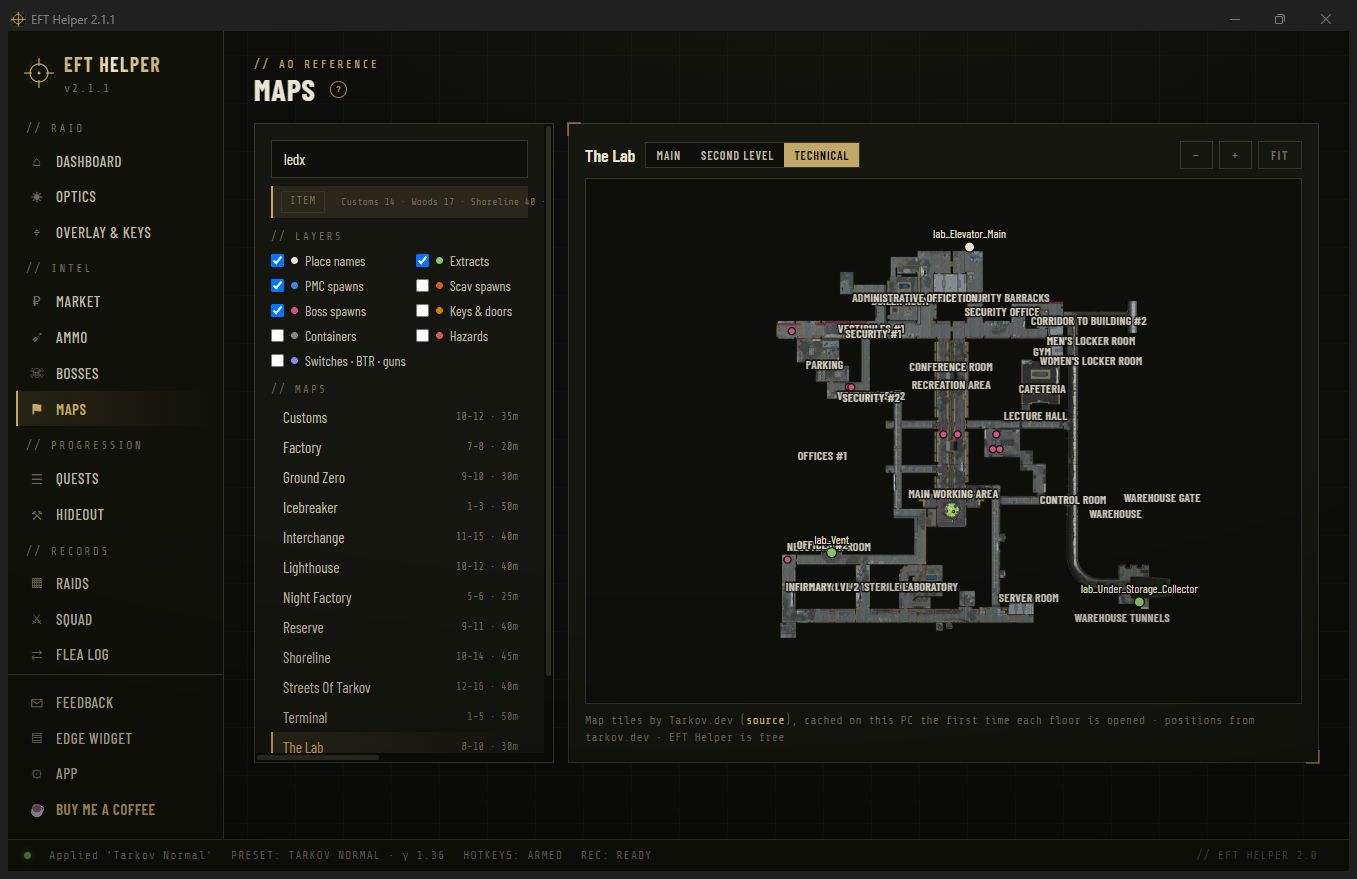Open the help icon beside MAPS
This screenshot has width=1357, height=879.
point(338,91)
